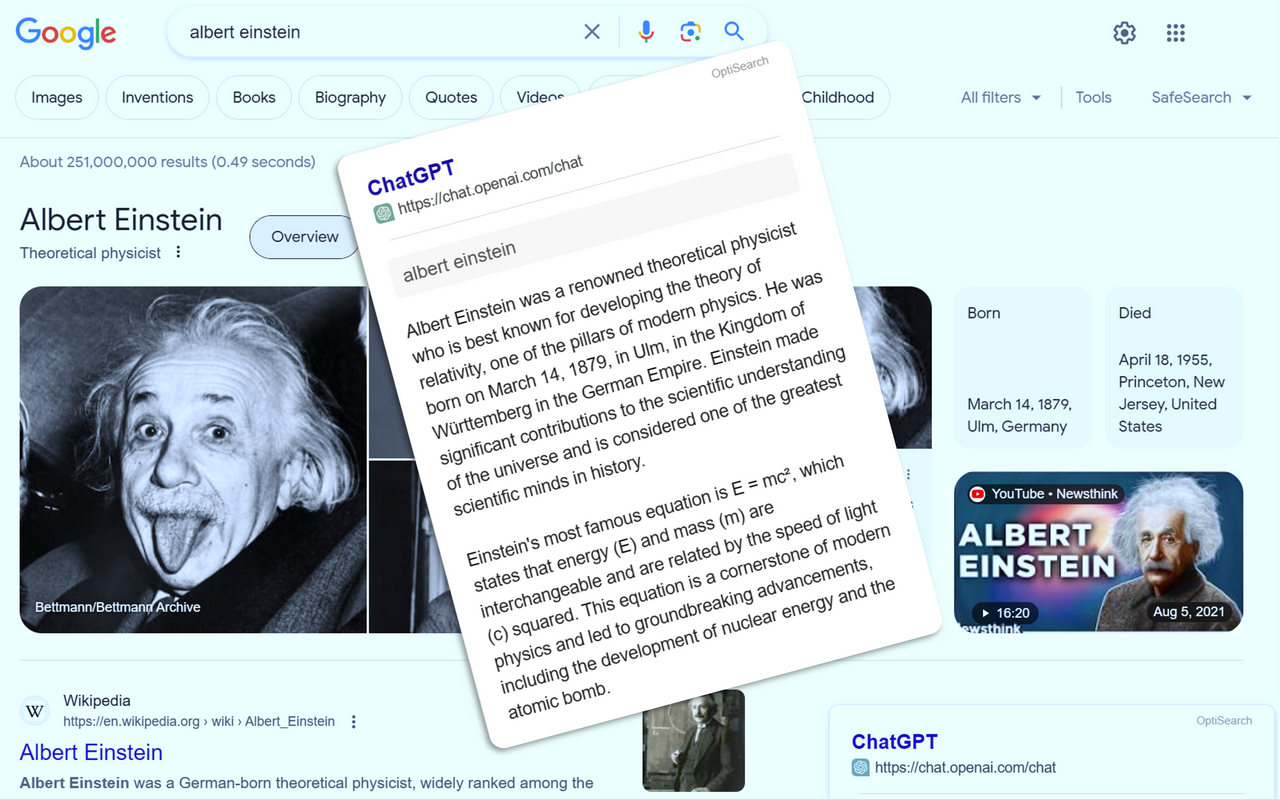Click the 'Aug 5, 2021' video date

[x=1189, y=612]
